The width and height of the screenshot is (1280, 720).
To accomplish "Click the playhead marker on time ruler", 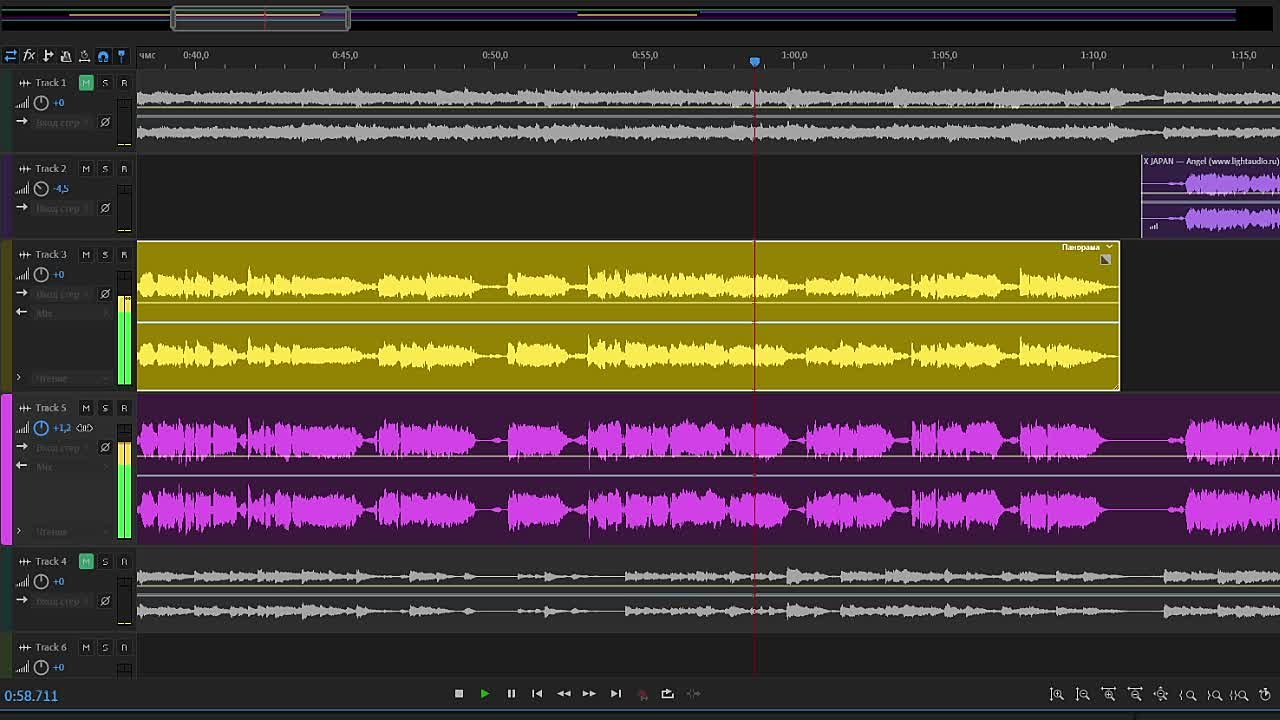I will pyautogui.click(x=755, y=62).
